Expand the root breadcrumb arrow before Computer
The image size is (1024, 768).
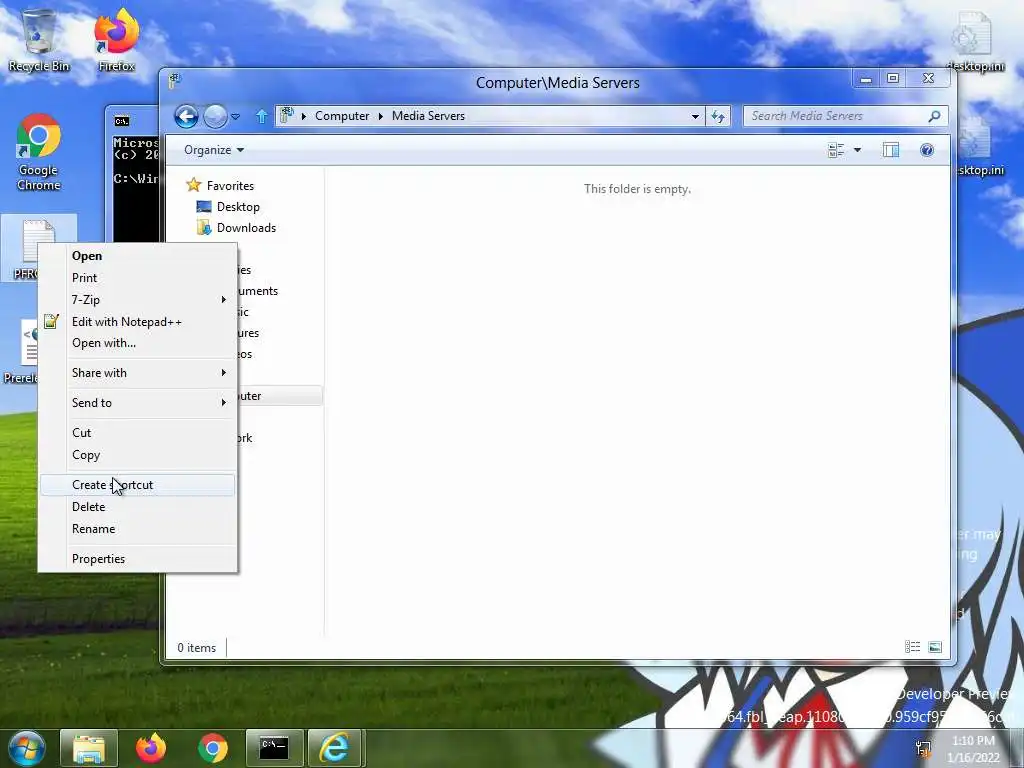point(304,116)
